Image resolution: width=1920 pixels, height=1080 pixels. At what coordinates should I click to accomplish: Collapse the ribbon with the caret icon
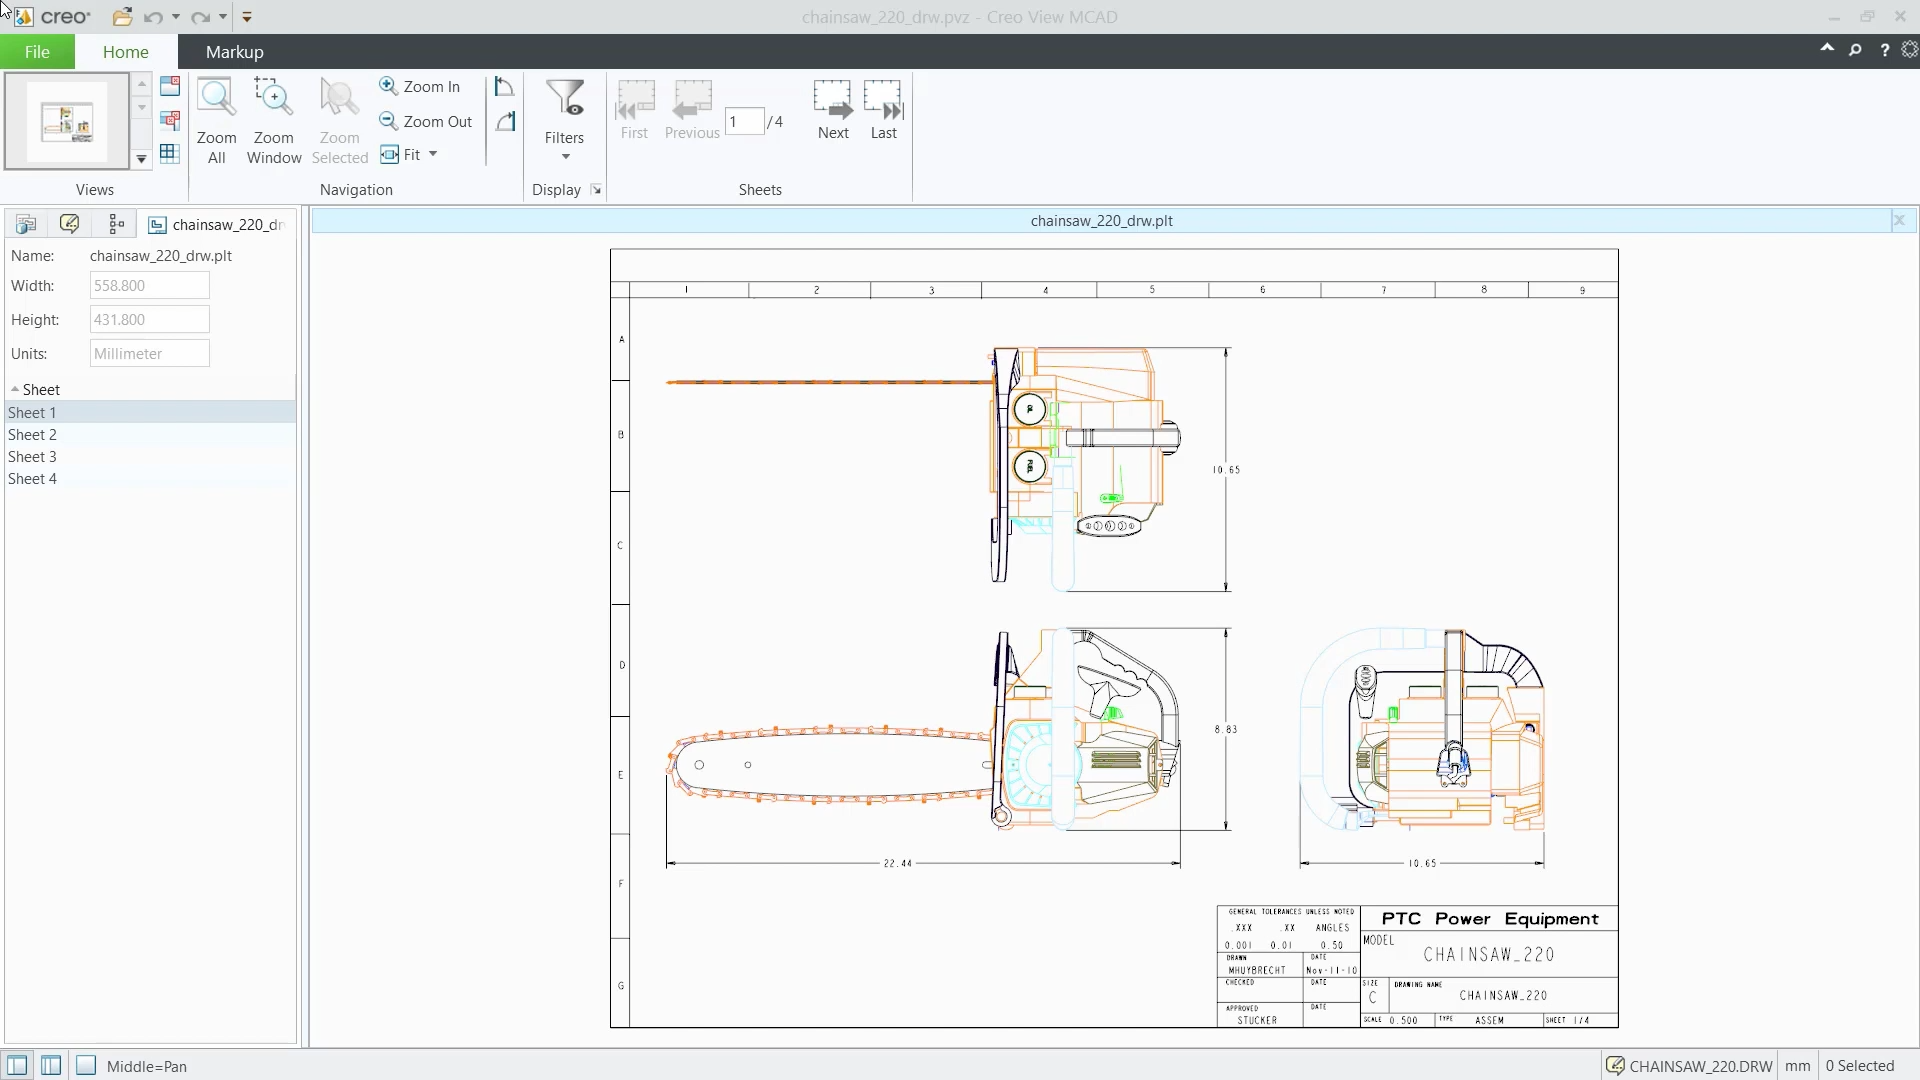click(x=1827, y=48)
